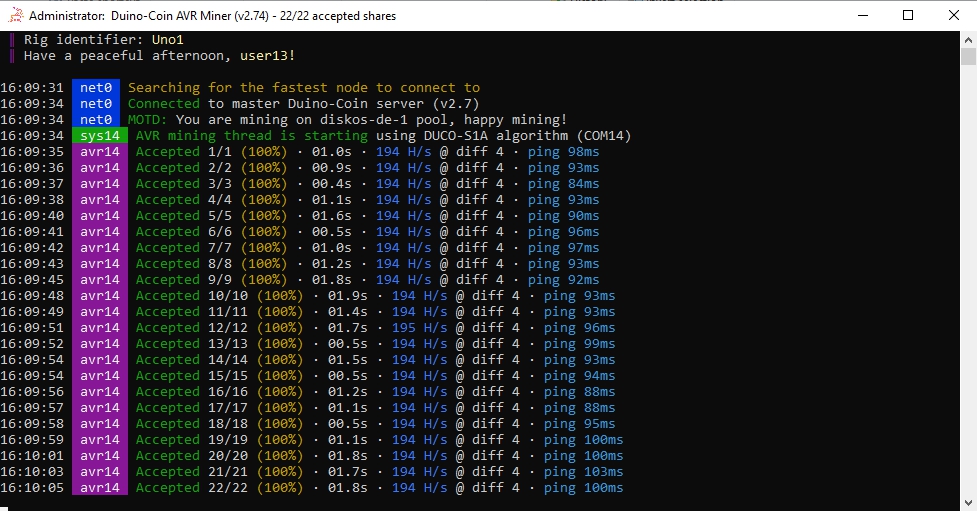Viewport: 977px width, 511px height.
Task: Click 'Accepted 22/22' share text
Action: (192, 488)
